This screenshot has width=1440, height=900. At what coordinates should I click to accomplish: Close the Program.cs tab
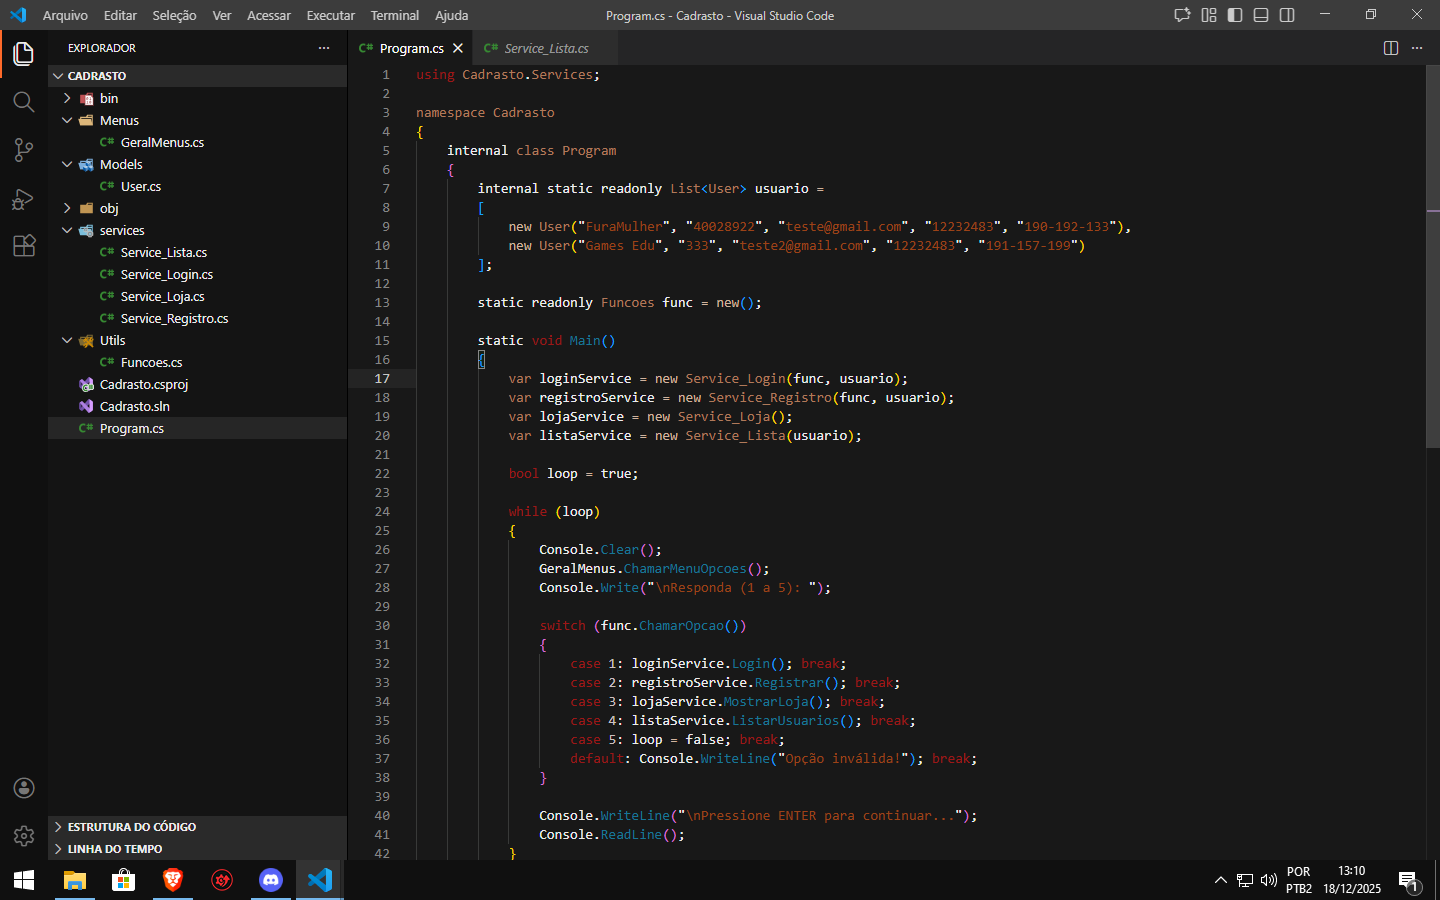pos(458,48)
